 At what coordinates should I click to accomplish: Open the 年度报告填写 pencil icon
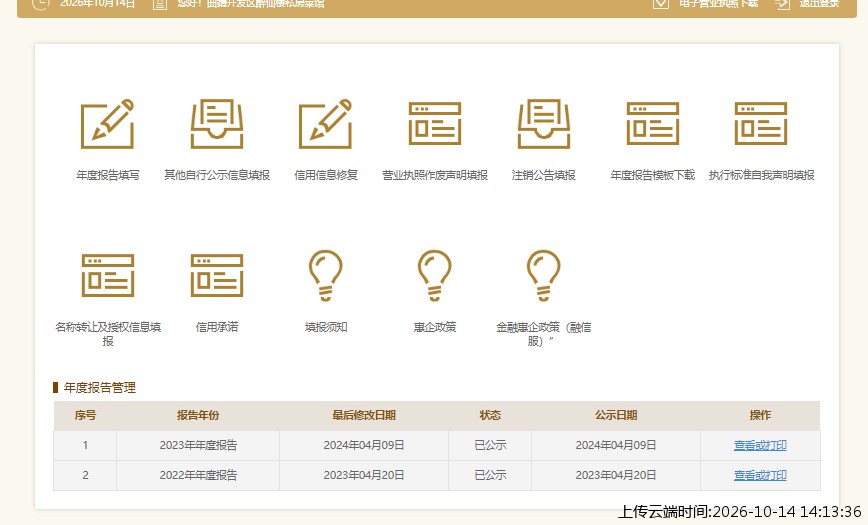107,124
